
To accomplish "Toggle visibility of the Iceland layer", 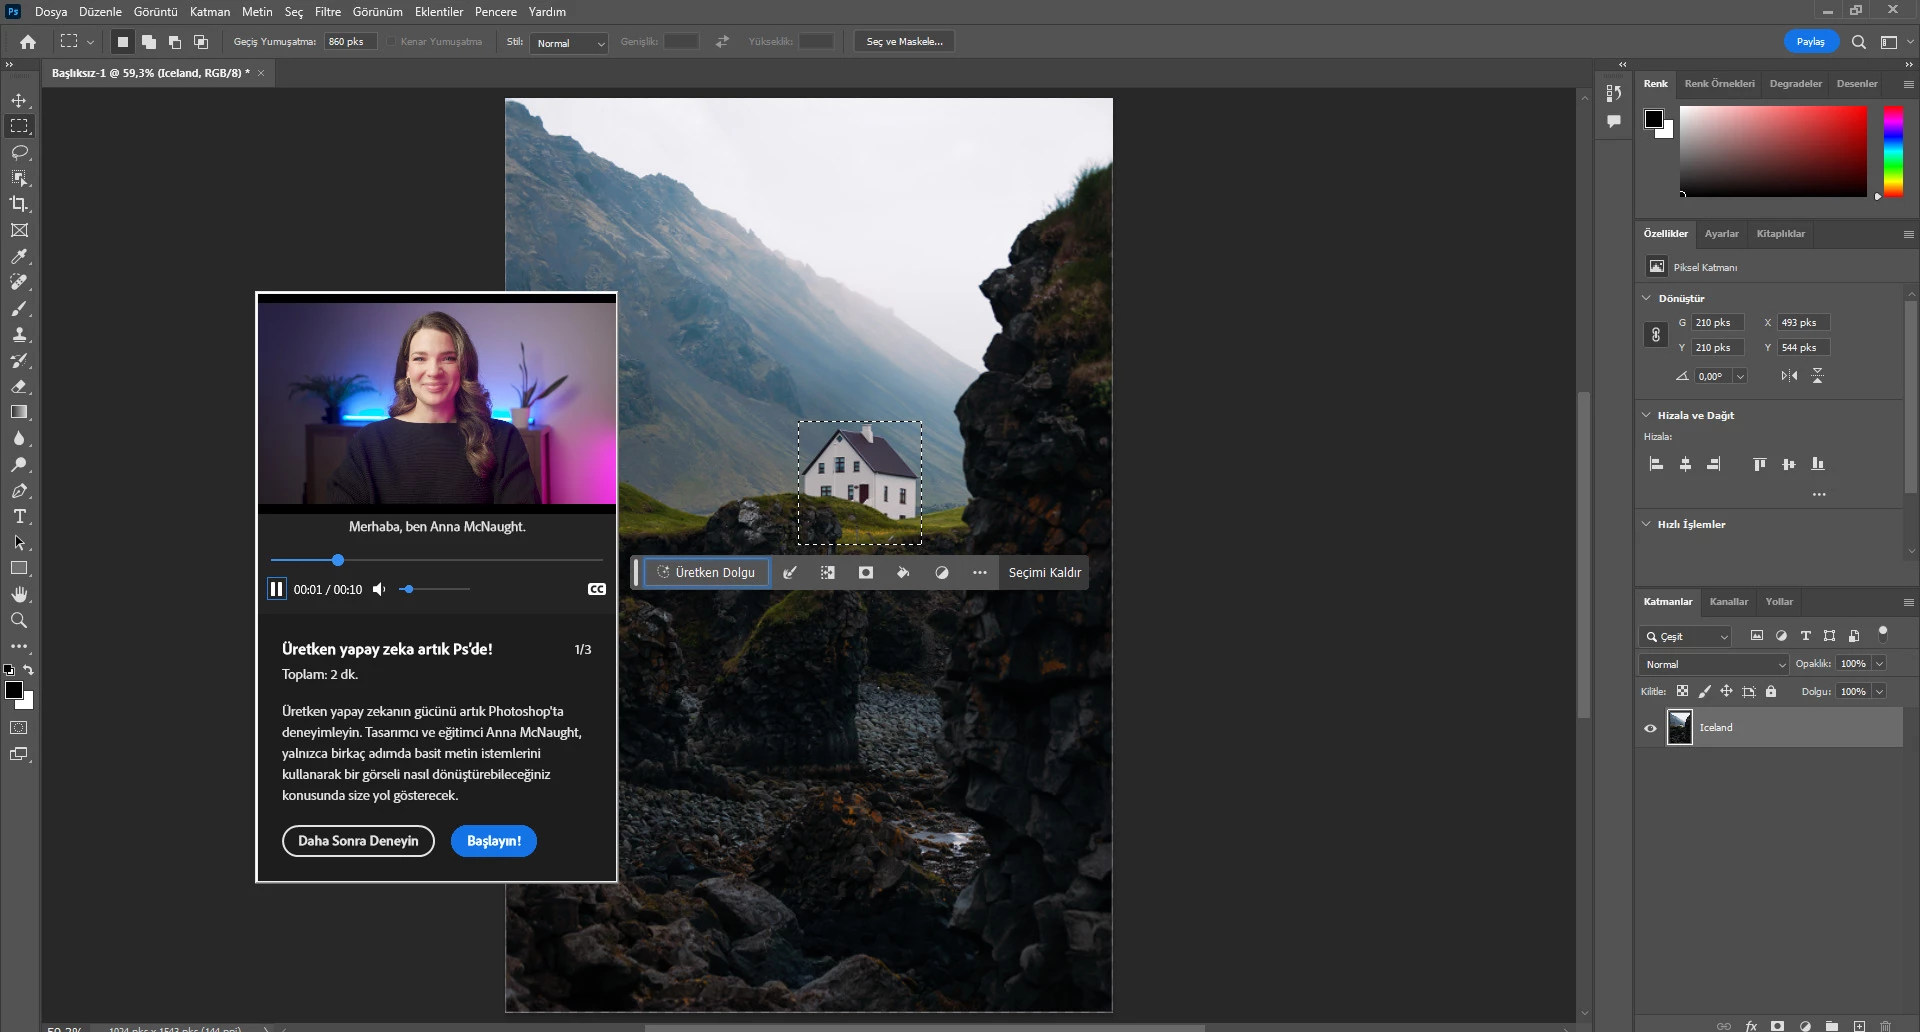I will [1650, 728].
